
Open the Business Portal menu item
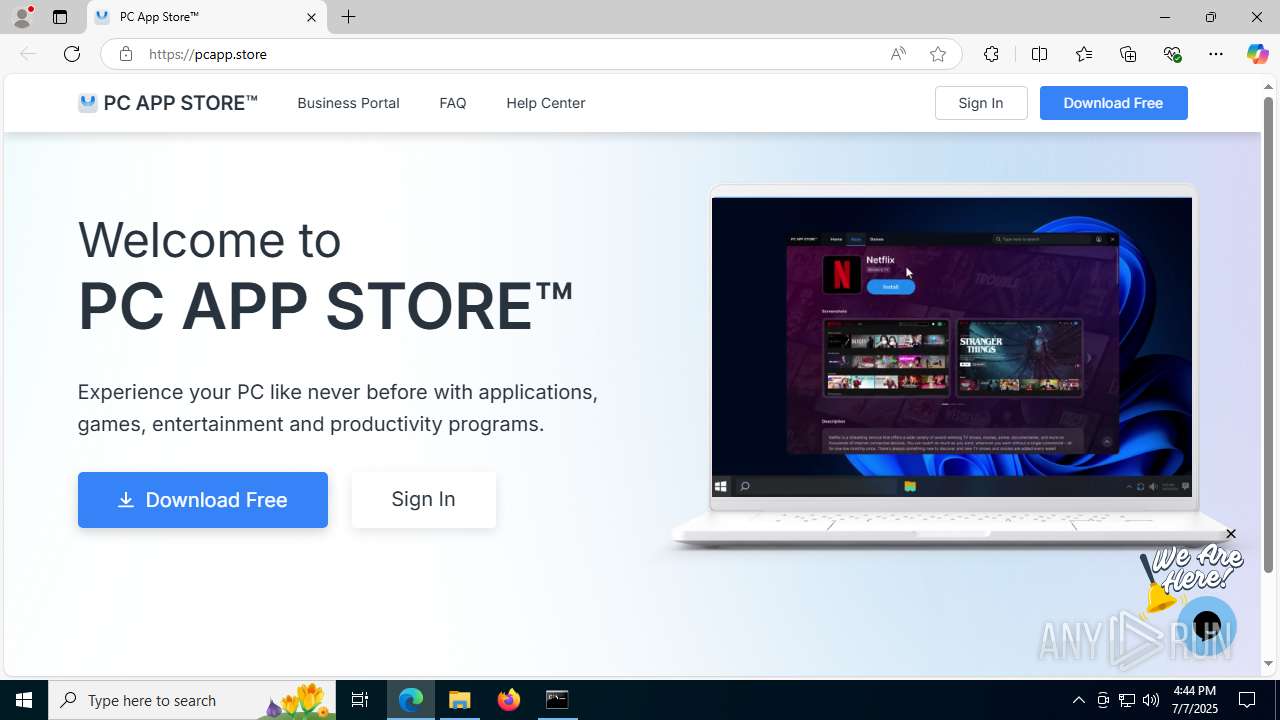tap(348, 103)
